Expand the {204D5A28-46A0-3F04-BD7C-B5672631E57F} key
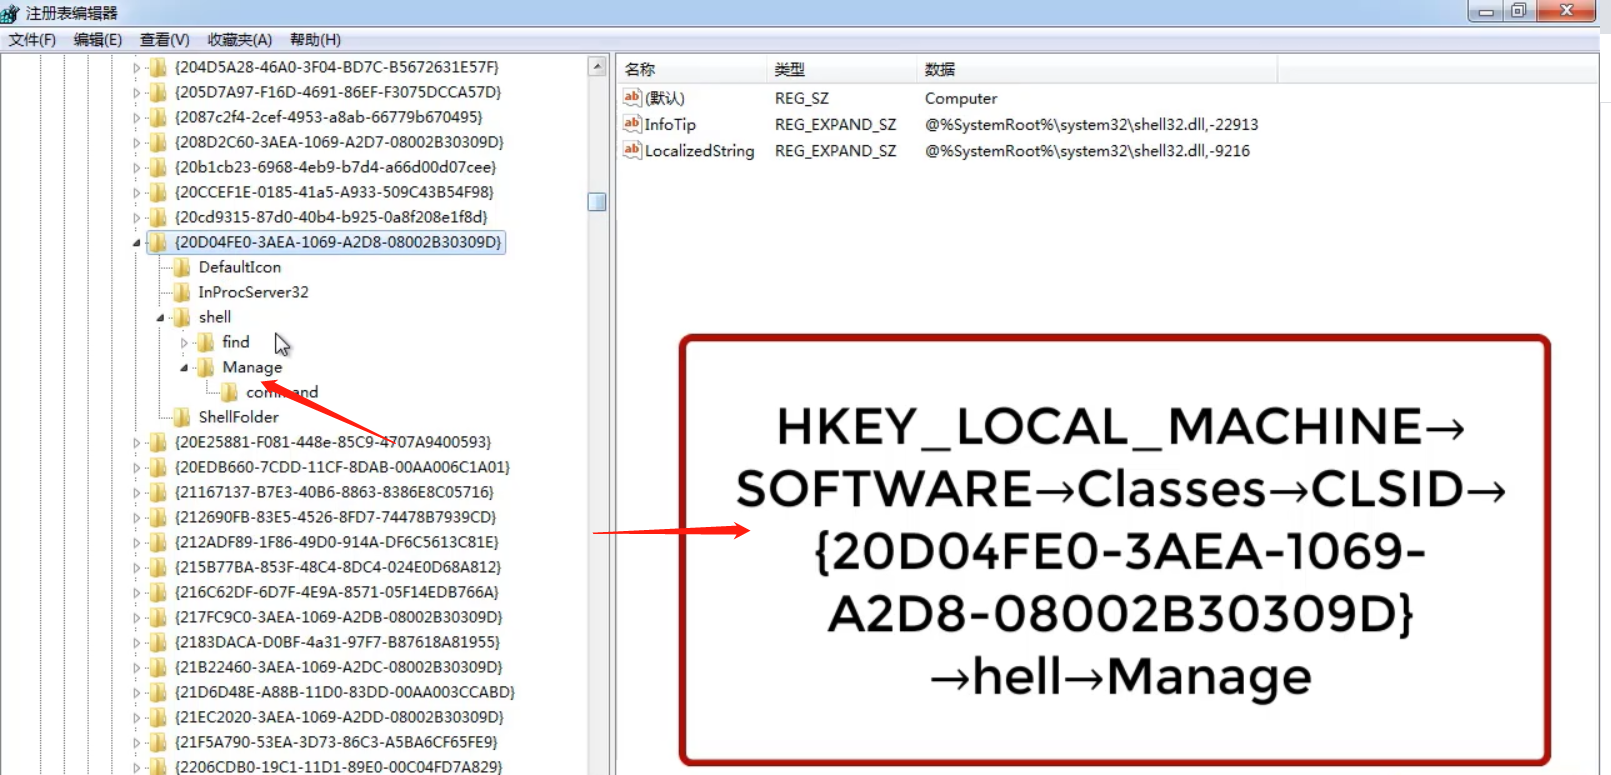Image resolution: width=1611 pixels, height=775 pixels. pos(137,68)
